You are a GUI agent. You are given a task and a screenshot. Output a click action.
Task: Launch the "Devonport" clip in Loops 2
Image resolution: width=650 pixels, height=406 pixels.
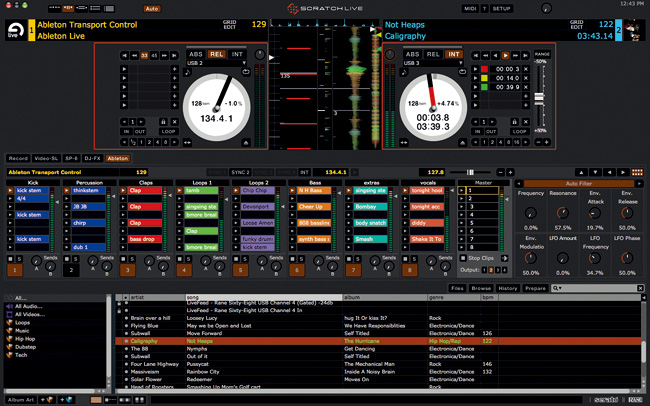(257, 207)
